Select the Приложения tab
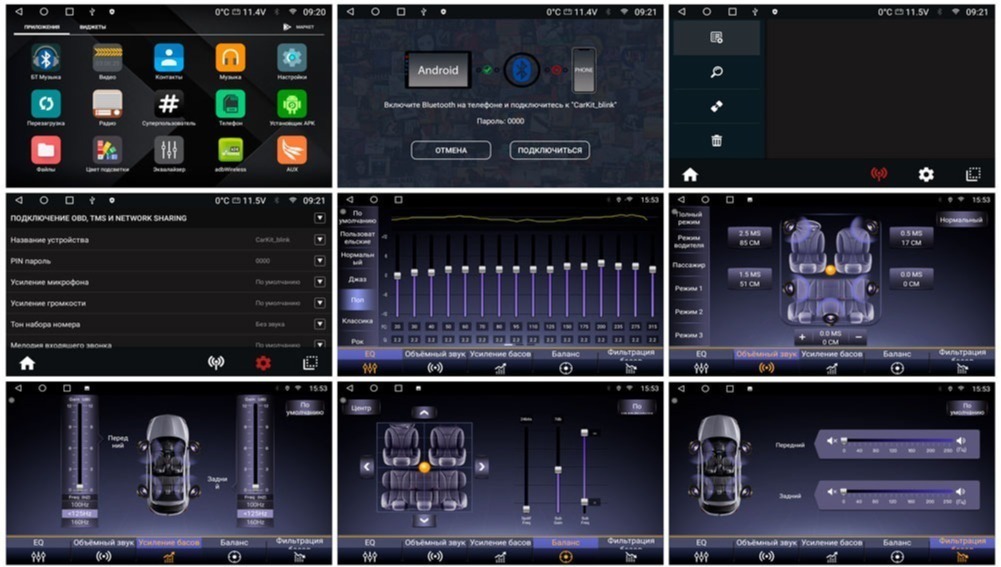Screen dimensions: 1001x567 42,27
